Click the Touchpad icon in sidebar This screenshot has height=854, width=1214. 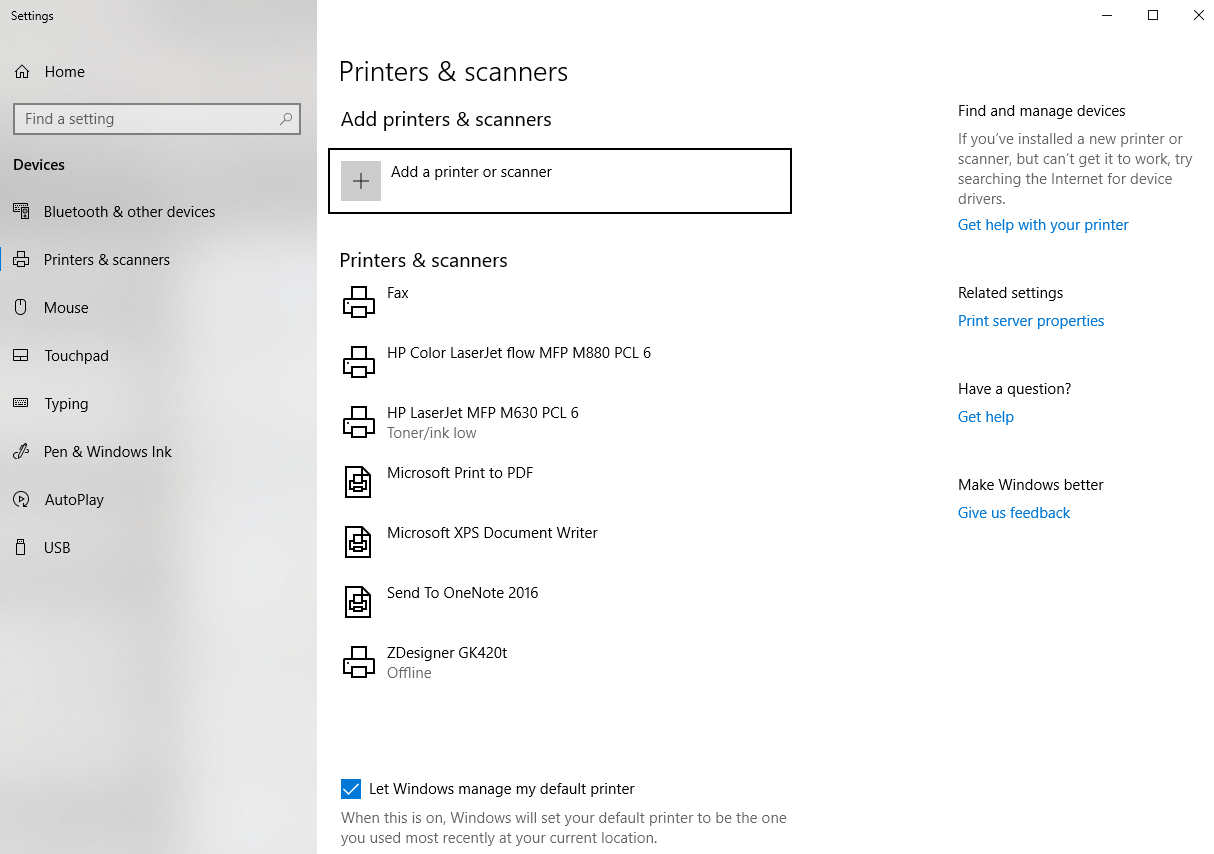tap(21, 356)
